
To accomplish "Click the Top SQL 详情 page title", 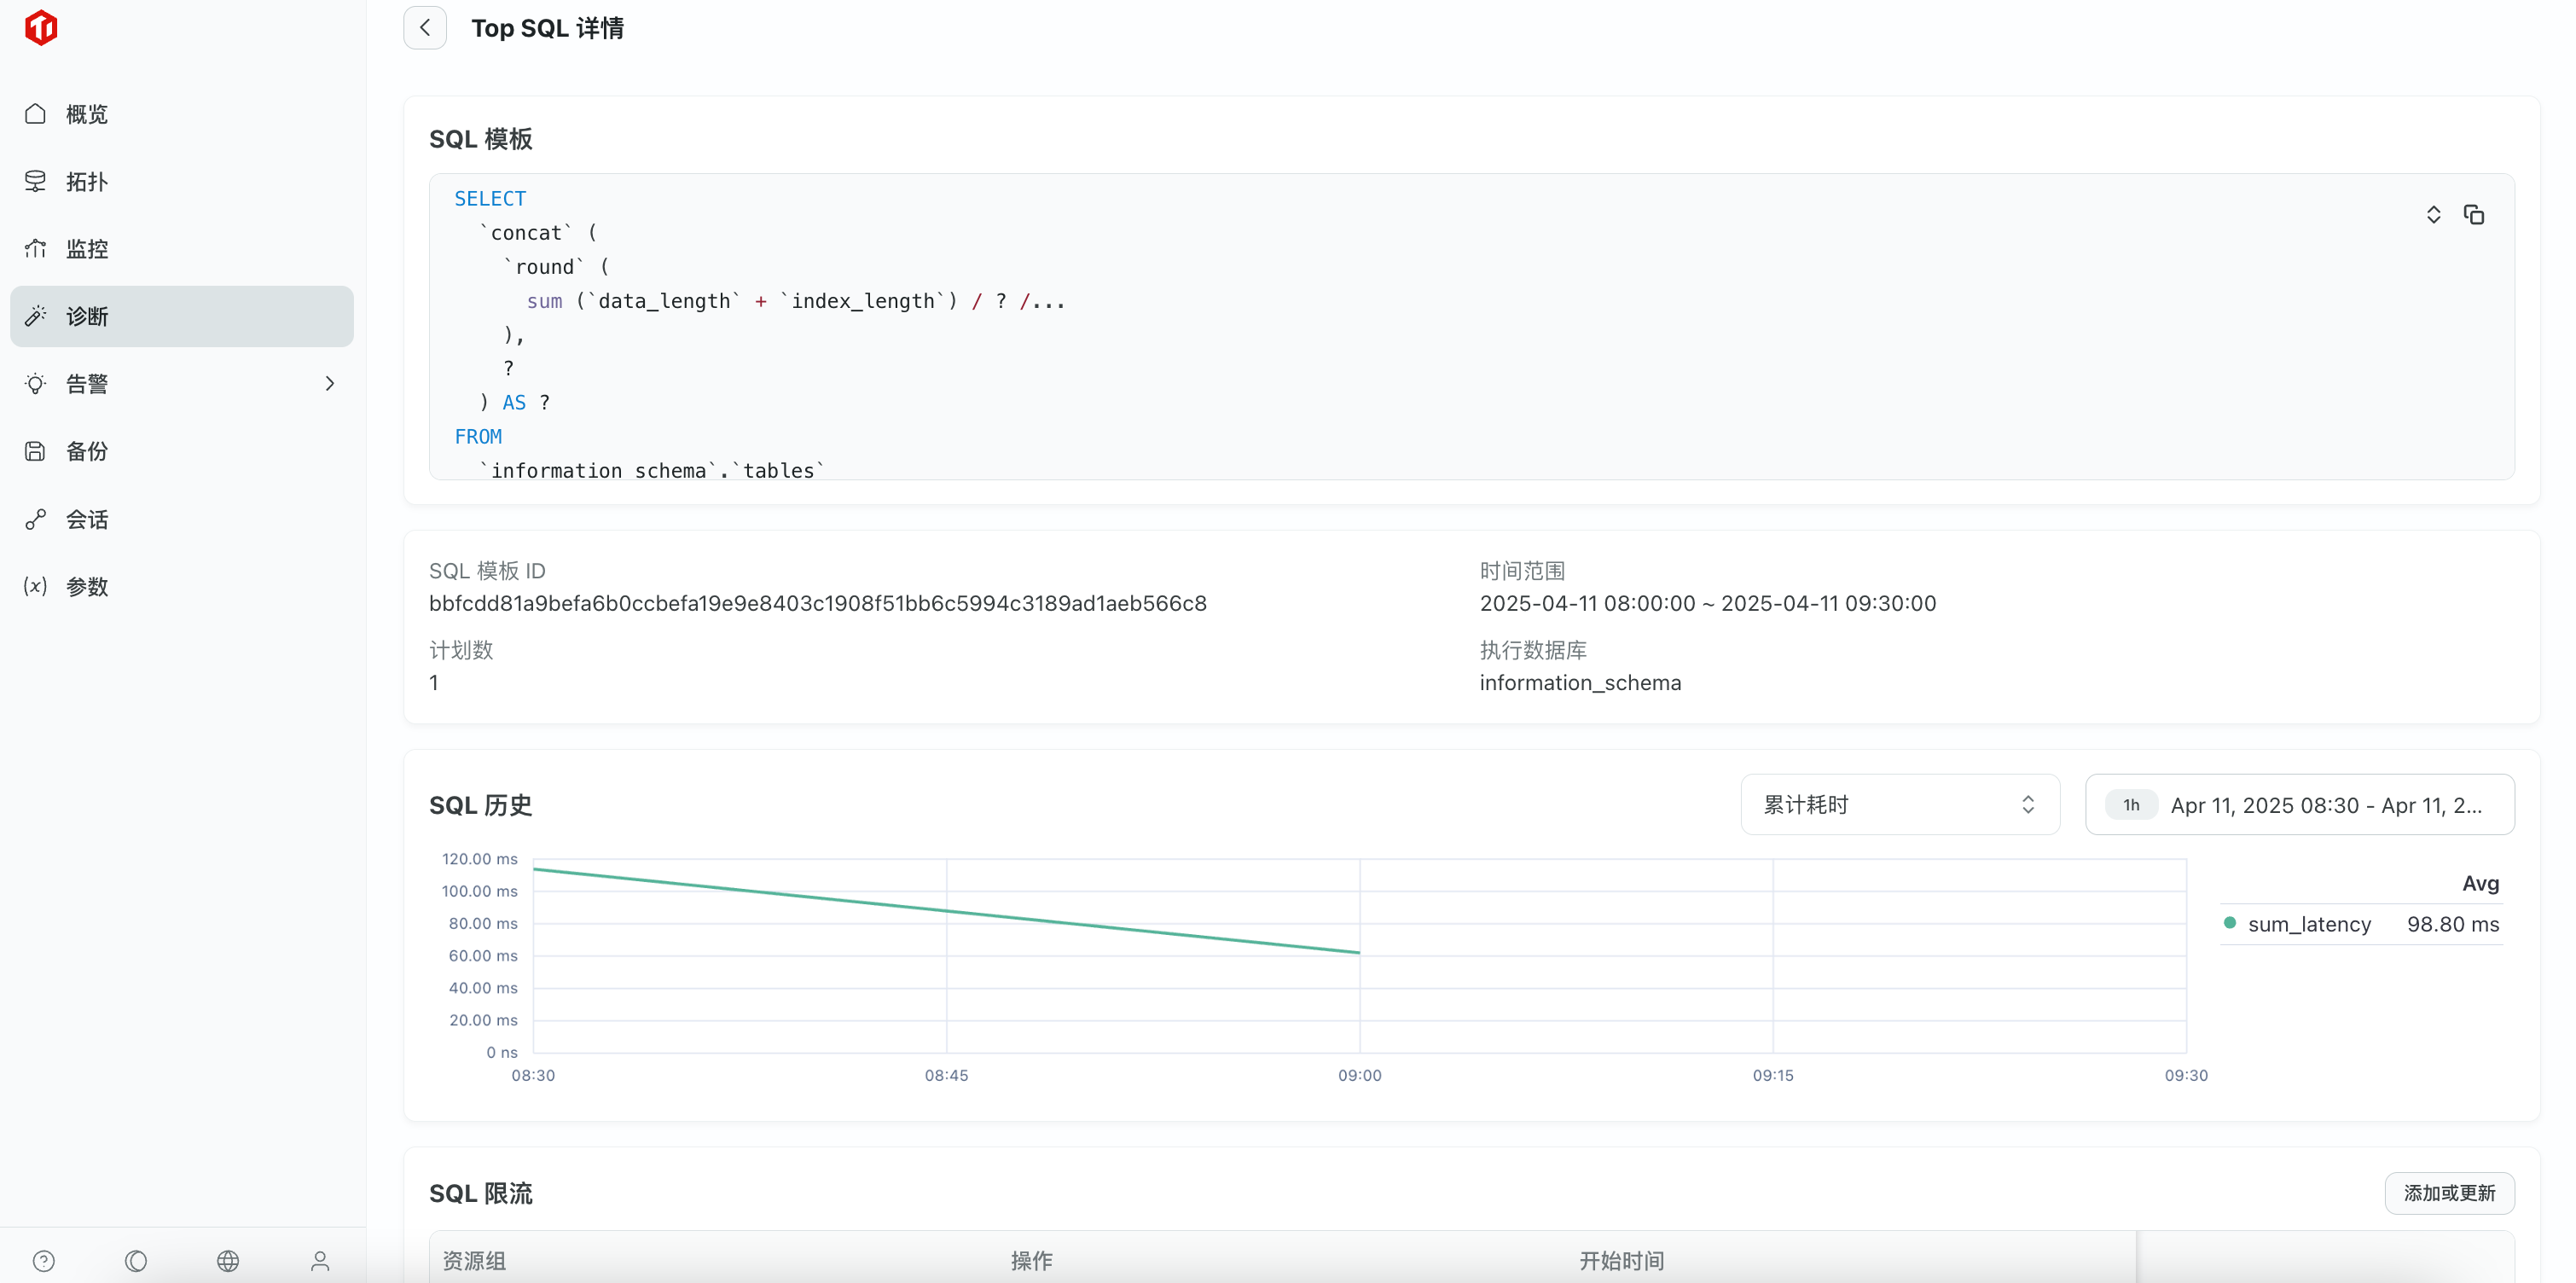I will [x=547, y=28].
